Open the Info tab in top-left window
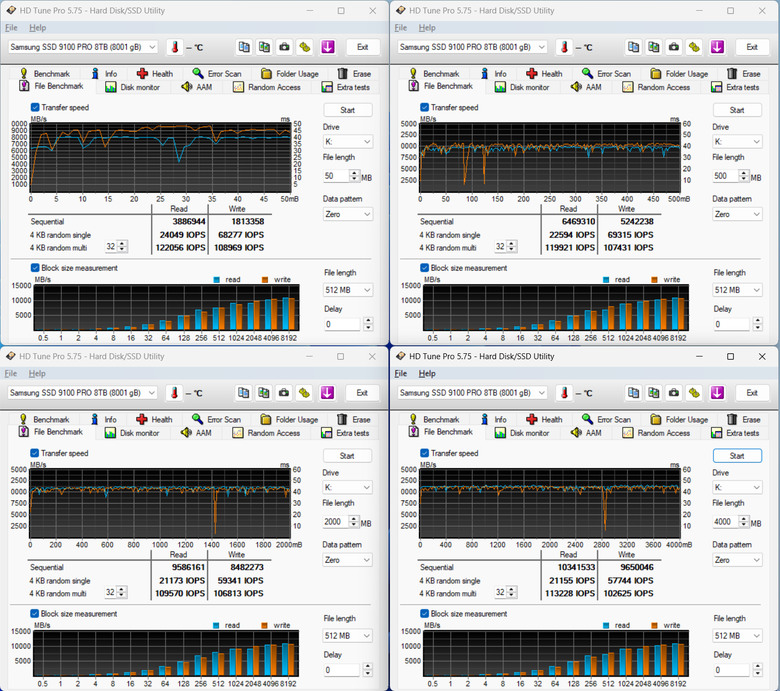 coord(104,74)
